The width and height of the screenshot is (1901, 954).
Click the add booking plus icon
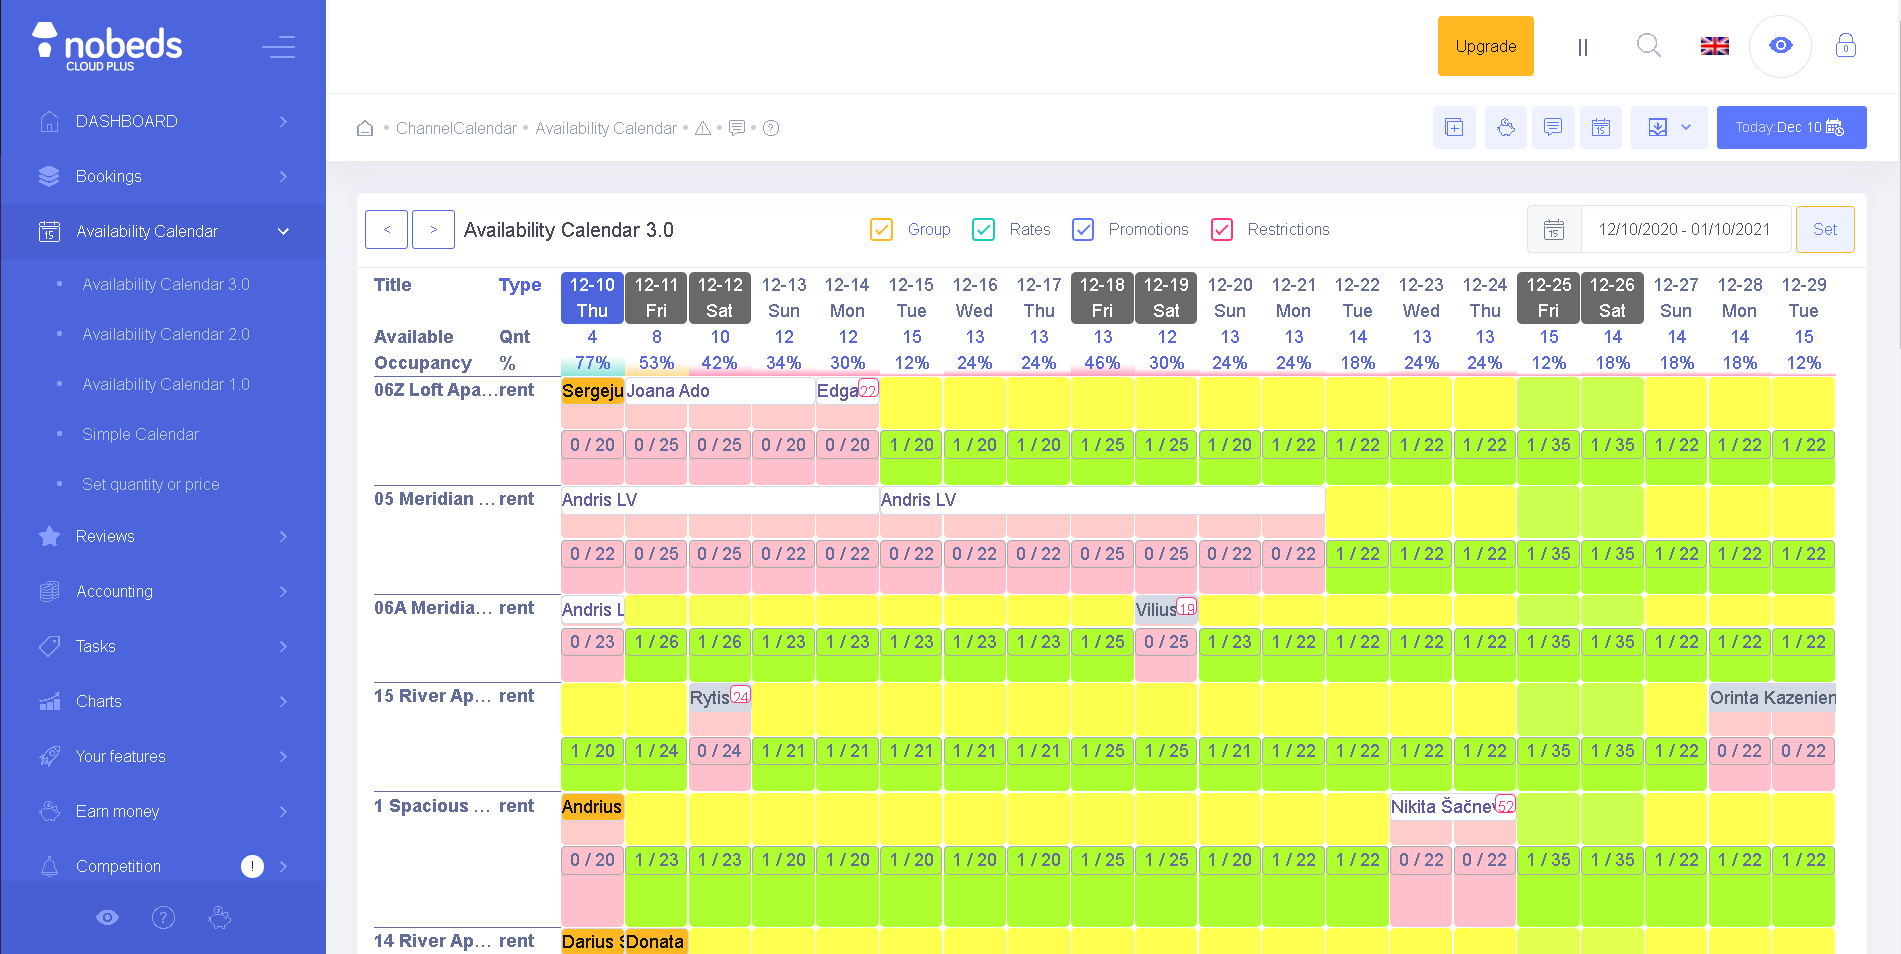[1454, 127]
